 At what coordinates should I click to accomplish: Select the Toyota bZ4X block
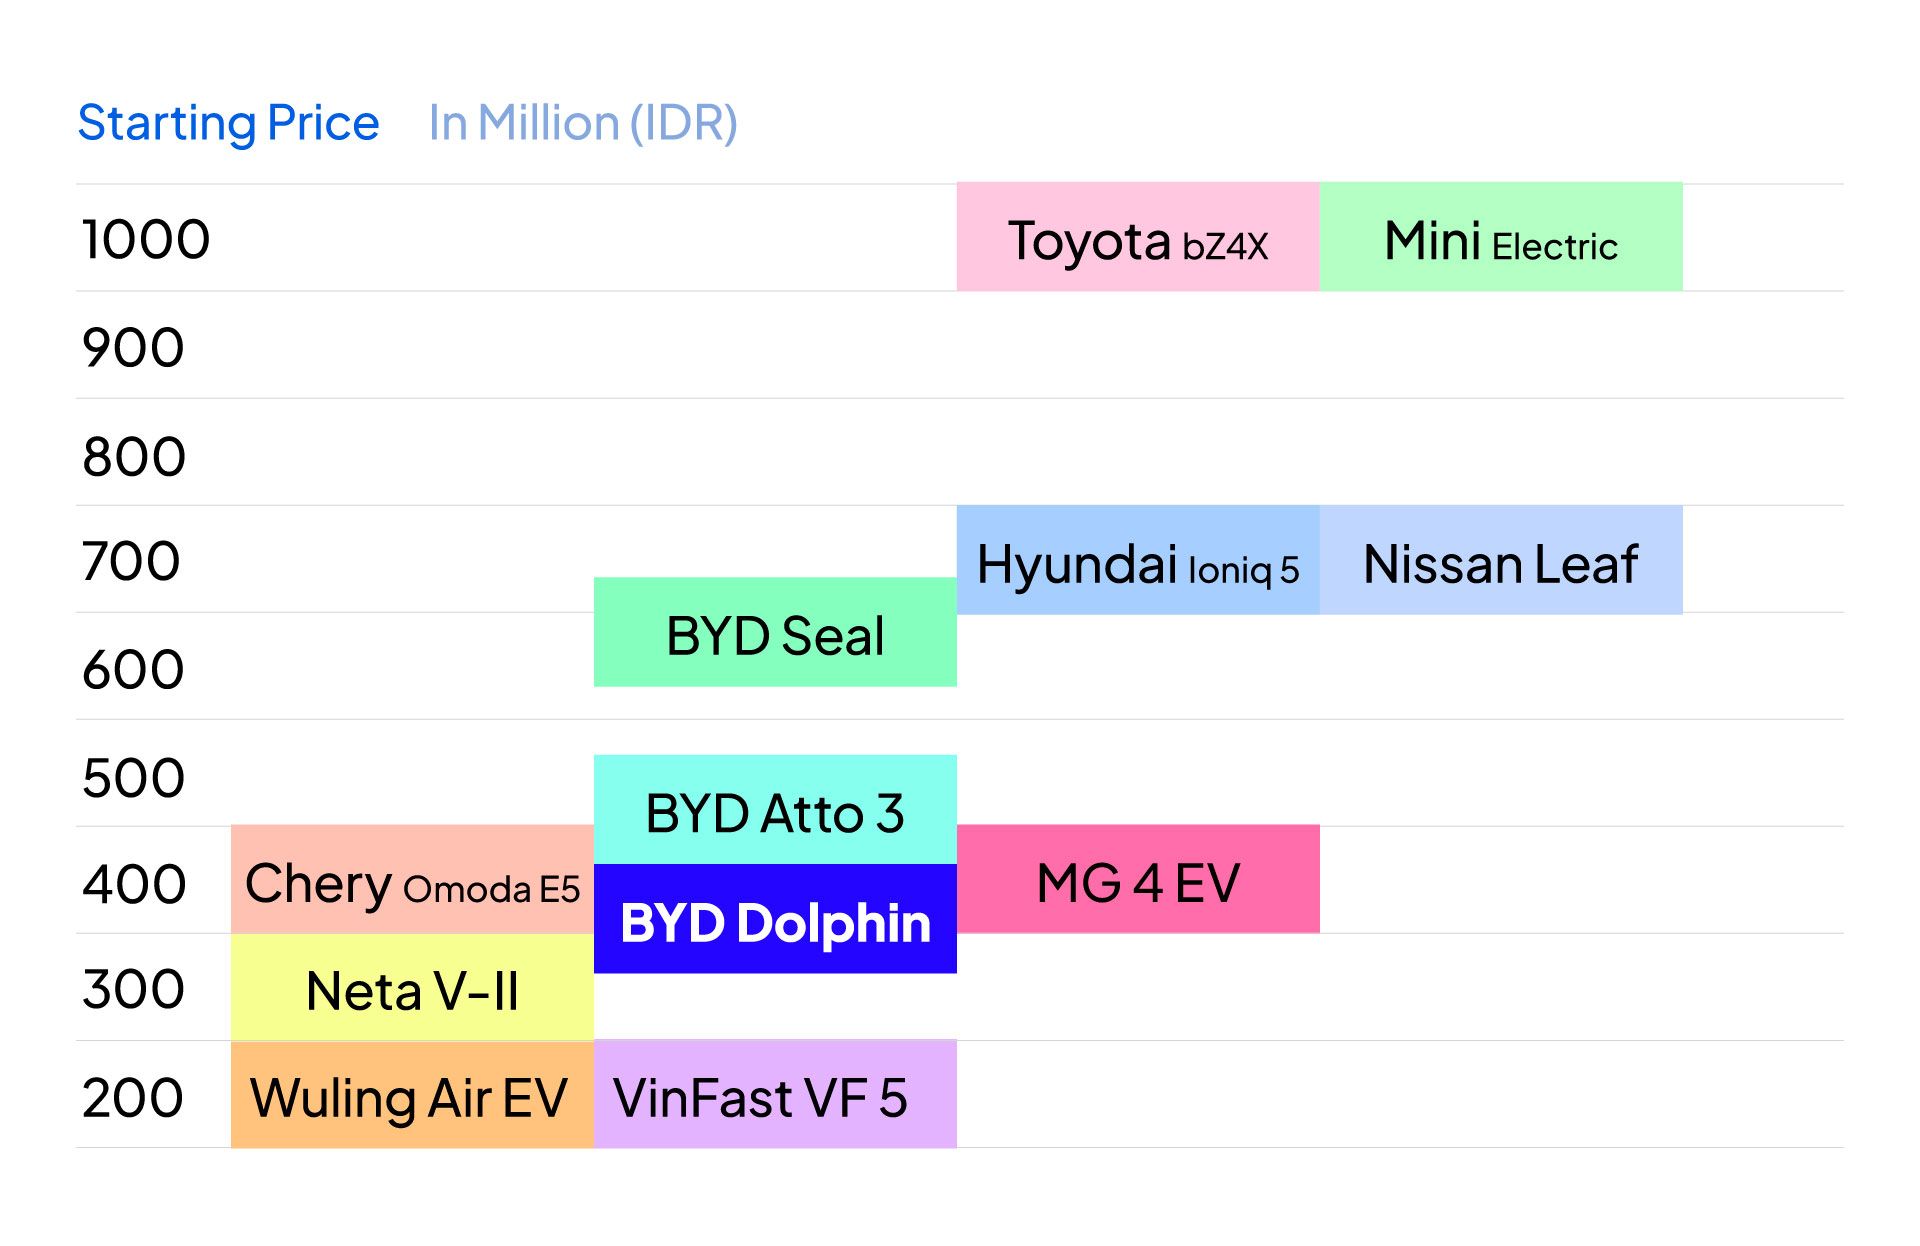tap(1138, 237)
